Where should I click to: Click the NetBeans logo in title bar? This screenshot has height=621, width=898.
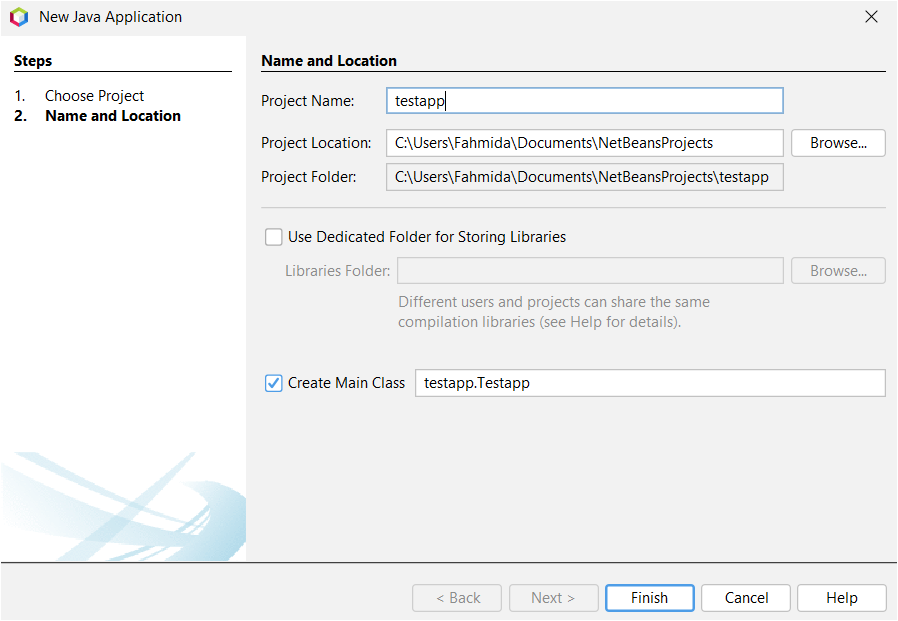[18, 17]
